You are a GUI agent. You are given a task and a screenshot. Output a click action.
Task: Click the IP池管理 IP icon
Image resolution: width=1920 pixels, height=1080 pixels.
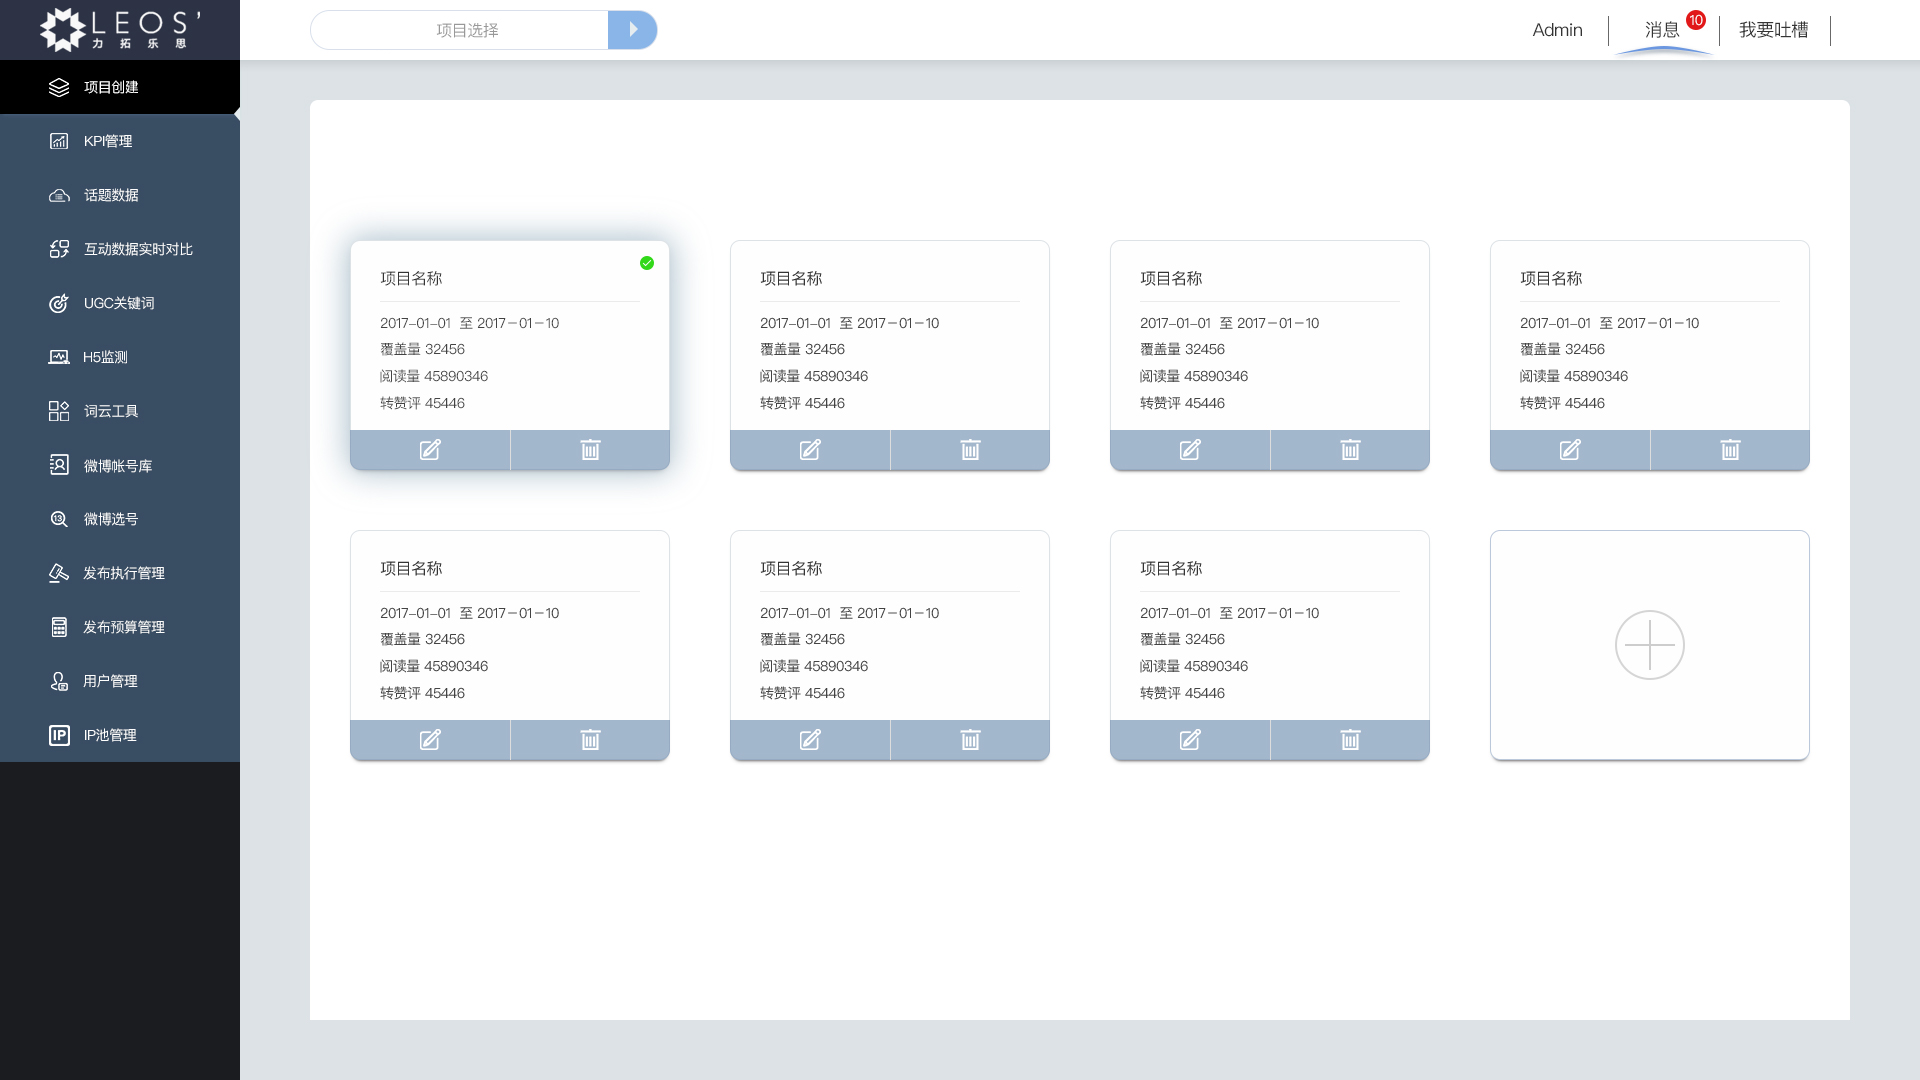coord(59,735)
